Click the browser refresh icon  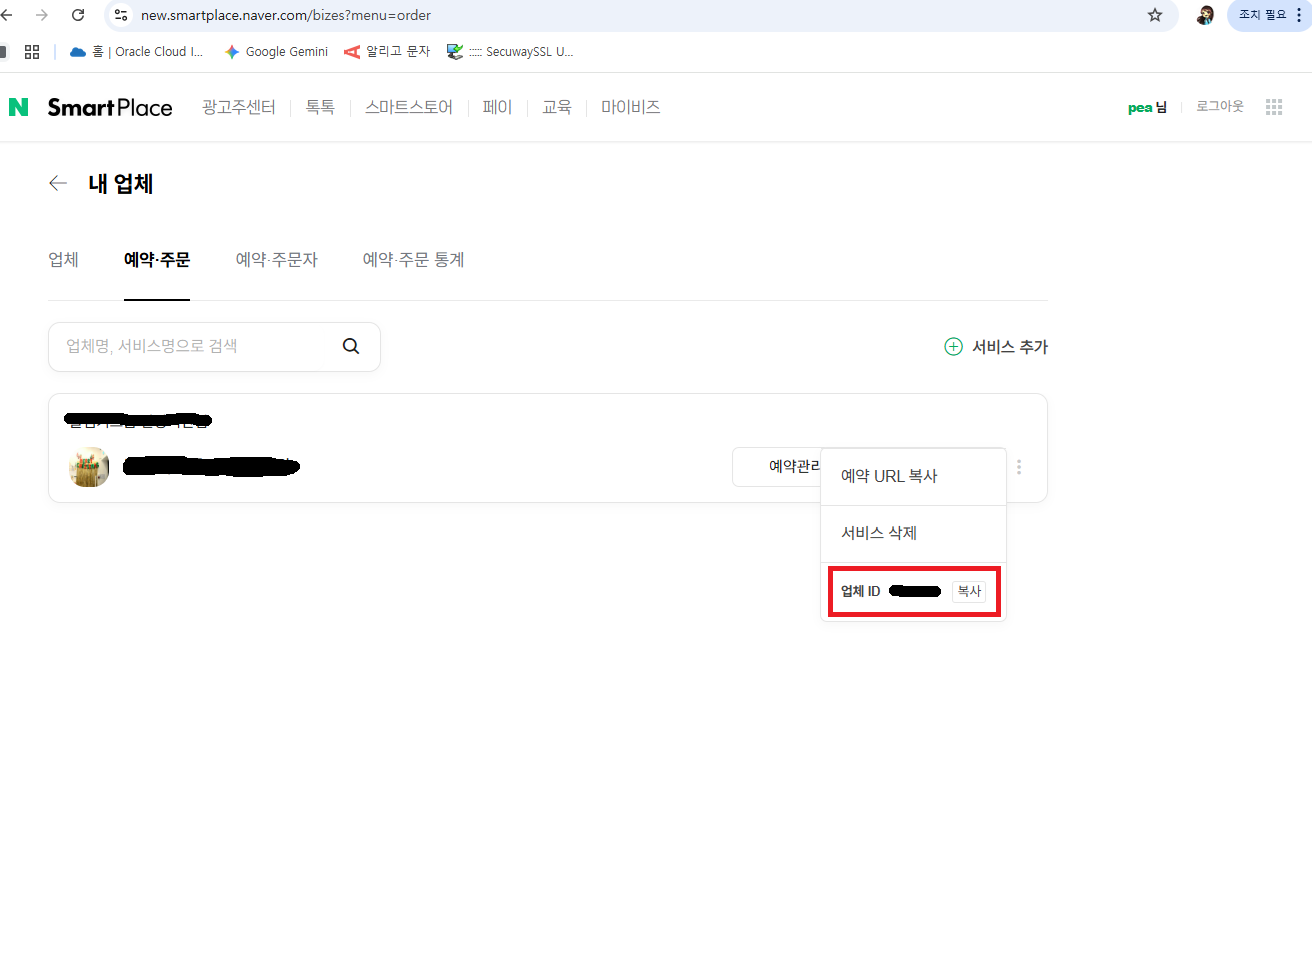coord(78,15)
